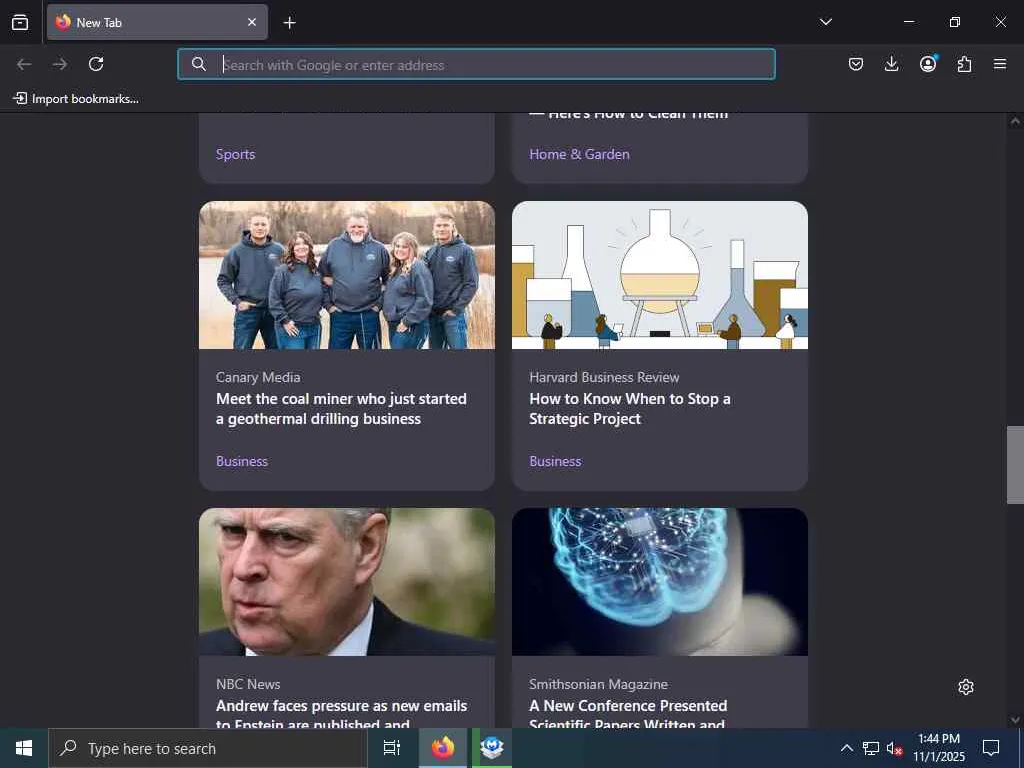The height and width of the screenshot is (768, 1024).
Task: Open the lab flasks illustration thumbnail
Action: 660,275
